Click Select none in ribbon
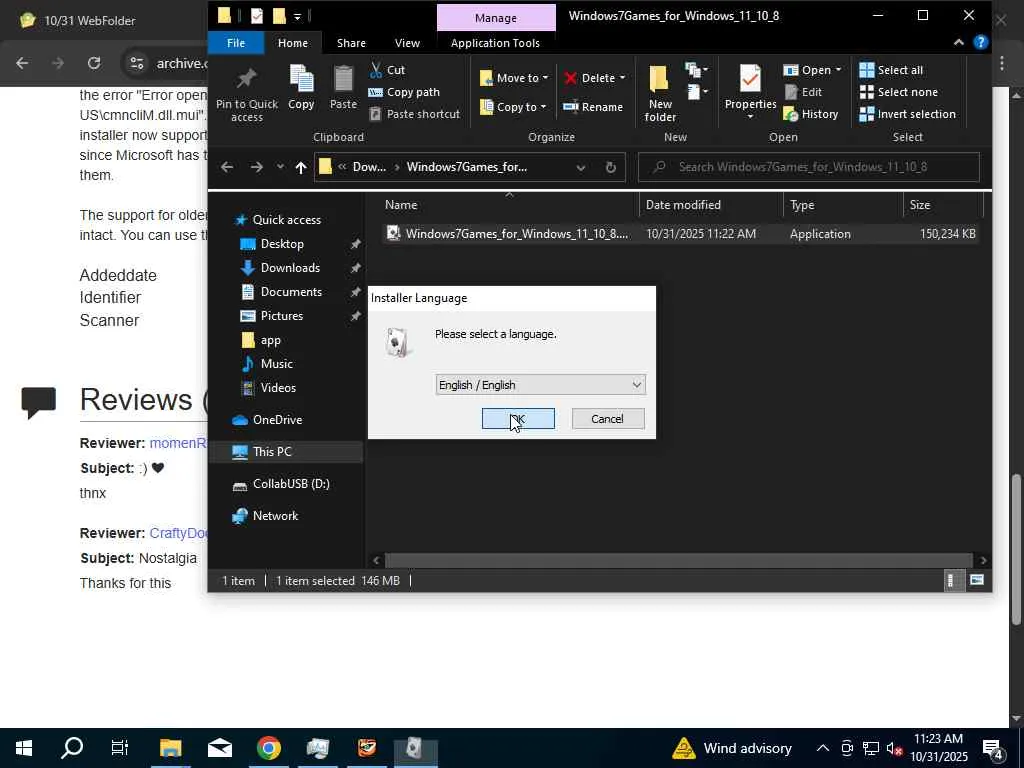 click(x=898, y=92)
